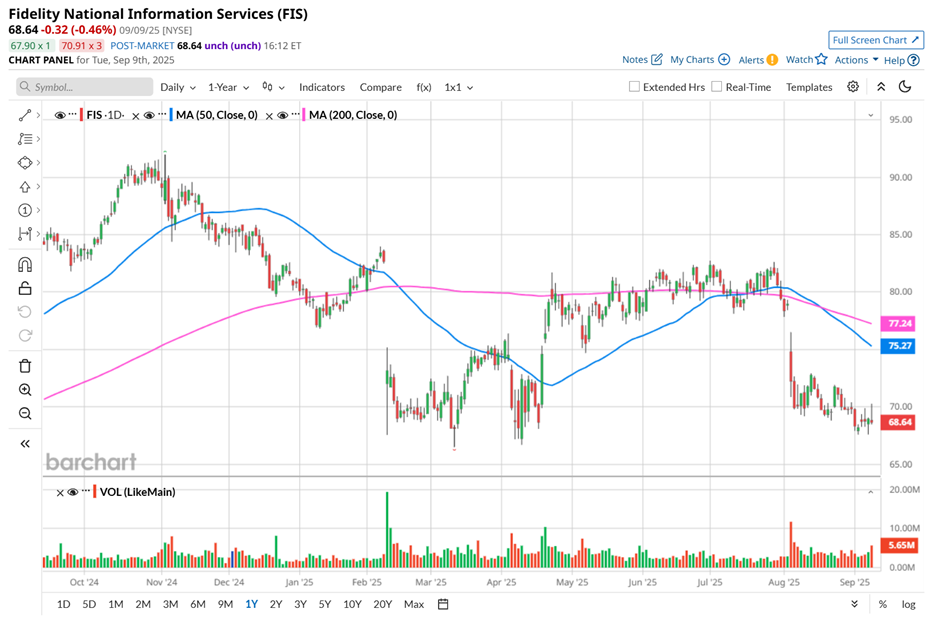Open the Indicators menu
Image resolution: width=940 pixels, height=617 pixels.
[322, 87]
